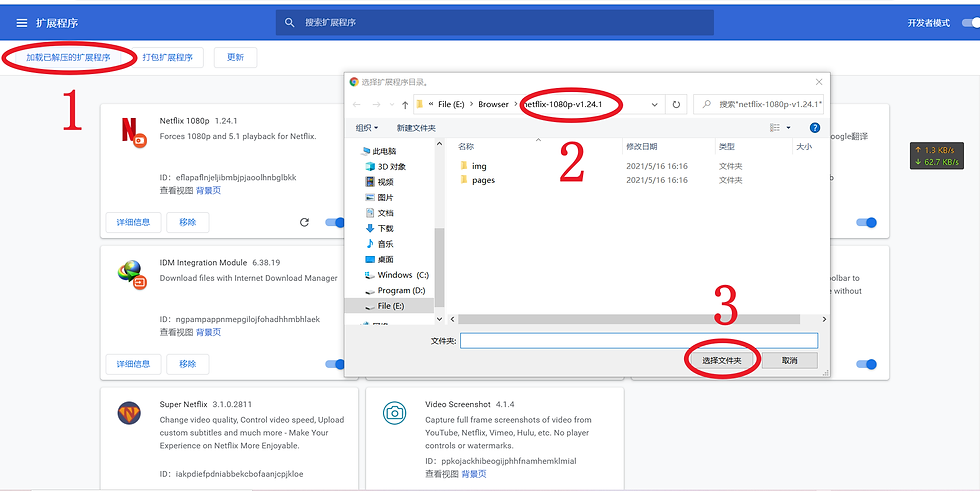The width and height of the screenshot is (980, 491).
Task: Toggle the 开发者模式 switch
Action: click(x=971, y=23)
